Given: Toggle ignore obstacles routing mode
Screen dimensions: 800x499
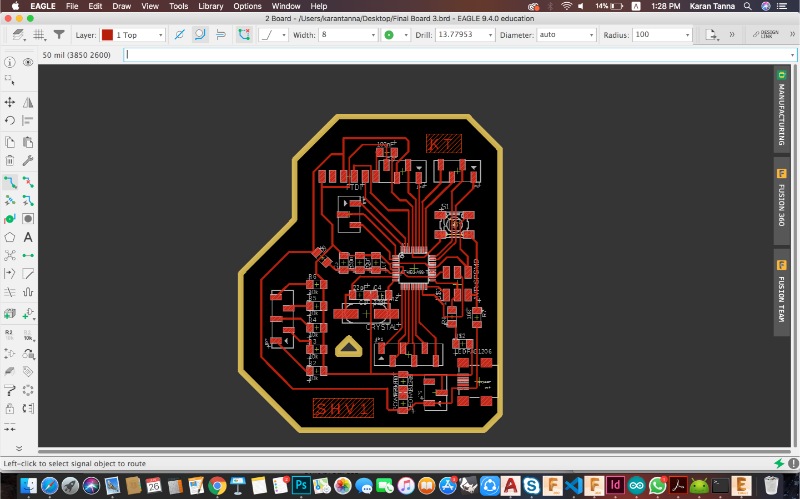Looking at the screenshot, I should [180, 35].
